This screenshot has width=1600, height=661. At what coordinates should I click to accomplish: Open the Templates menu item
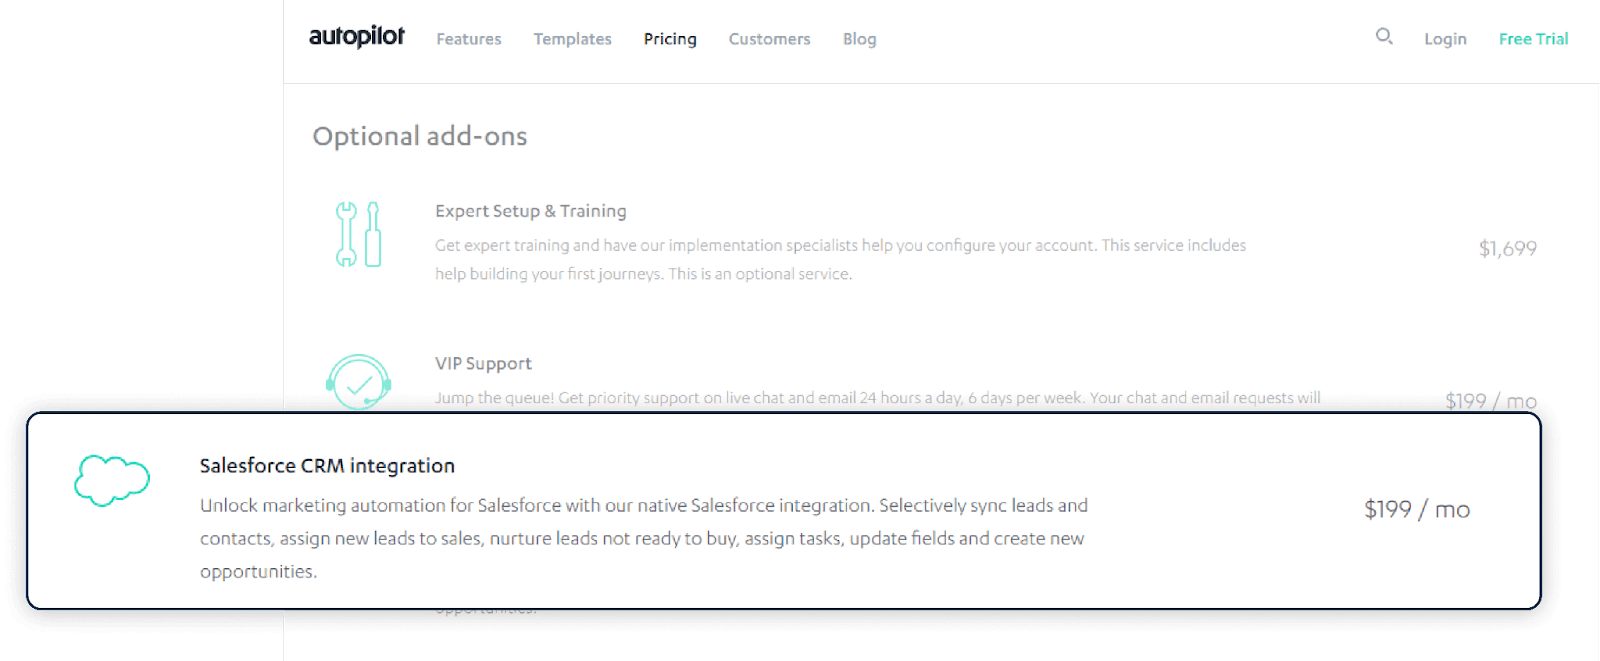coord(572,39)
